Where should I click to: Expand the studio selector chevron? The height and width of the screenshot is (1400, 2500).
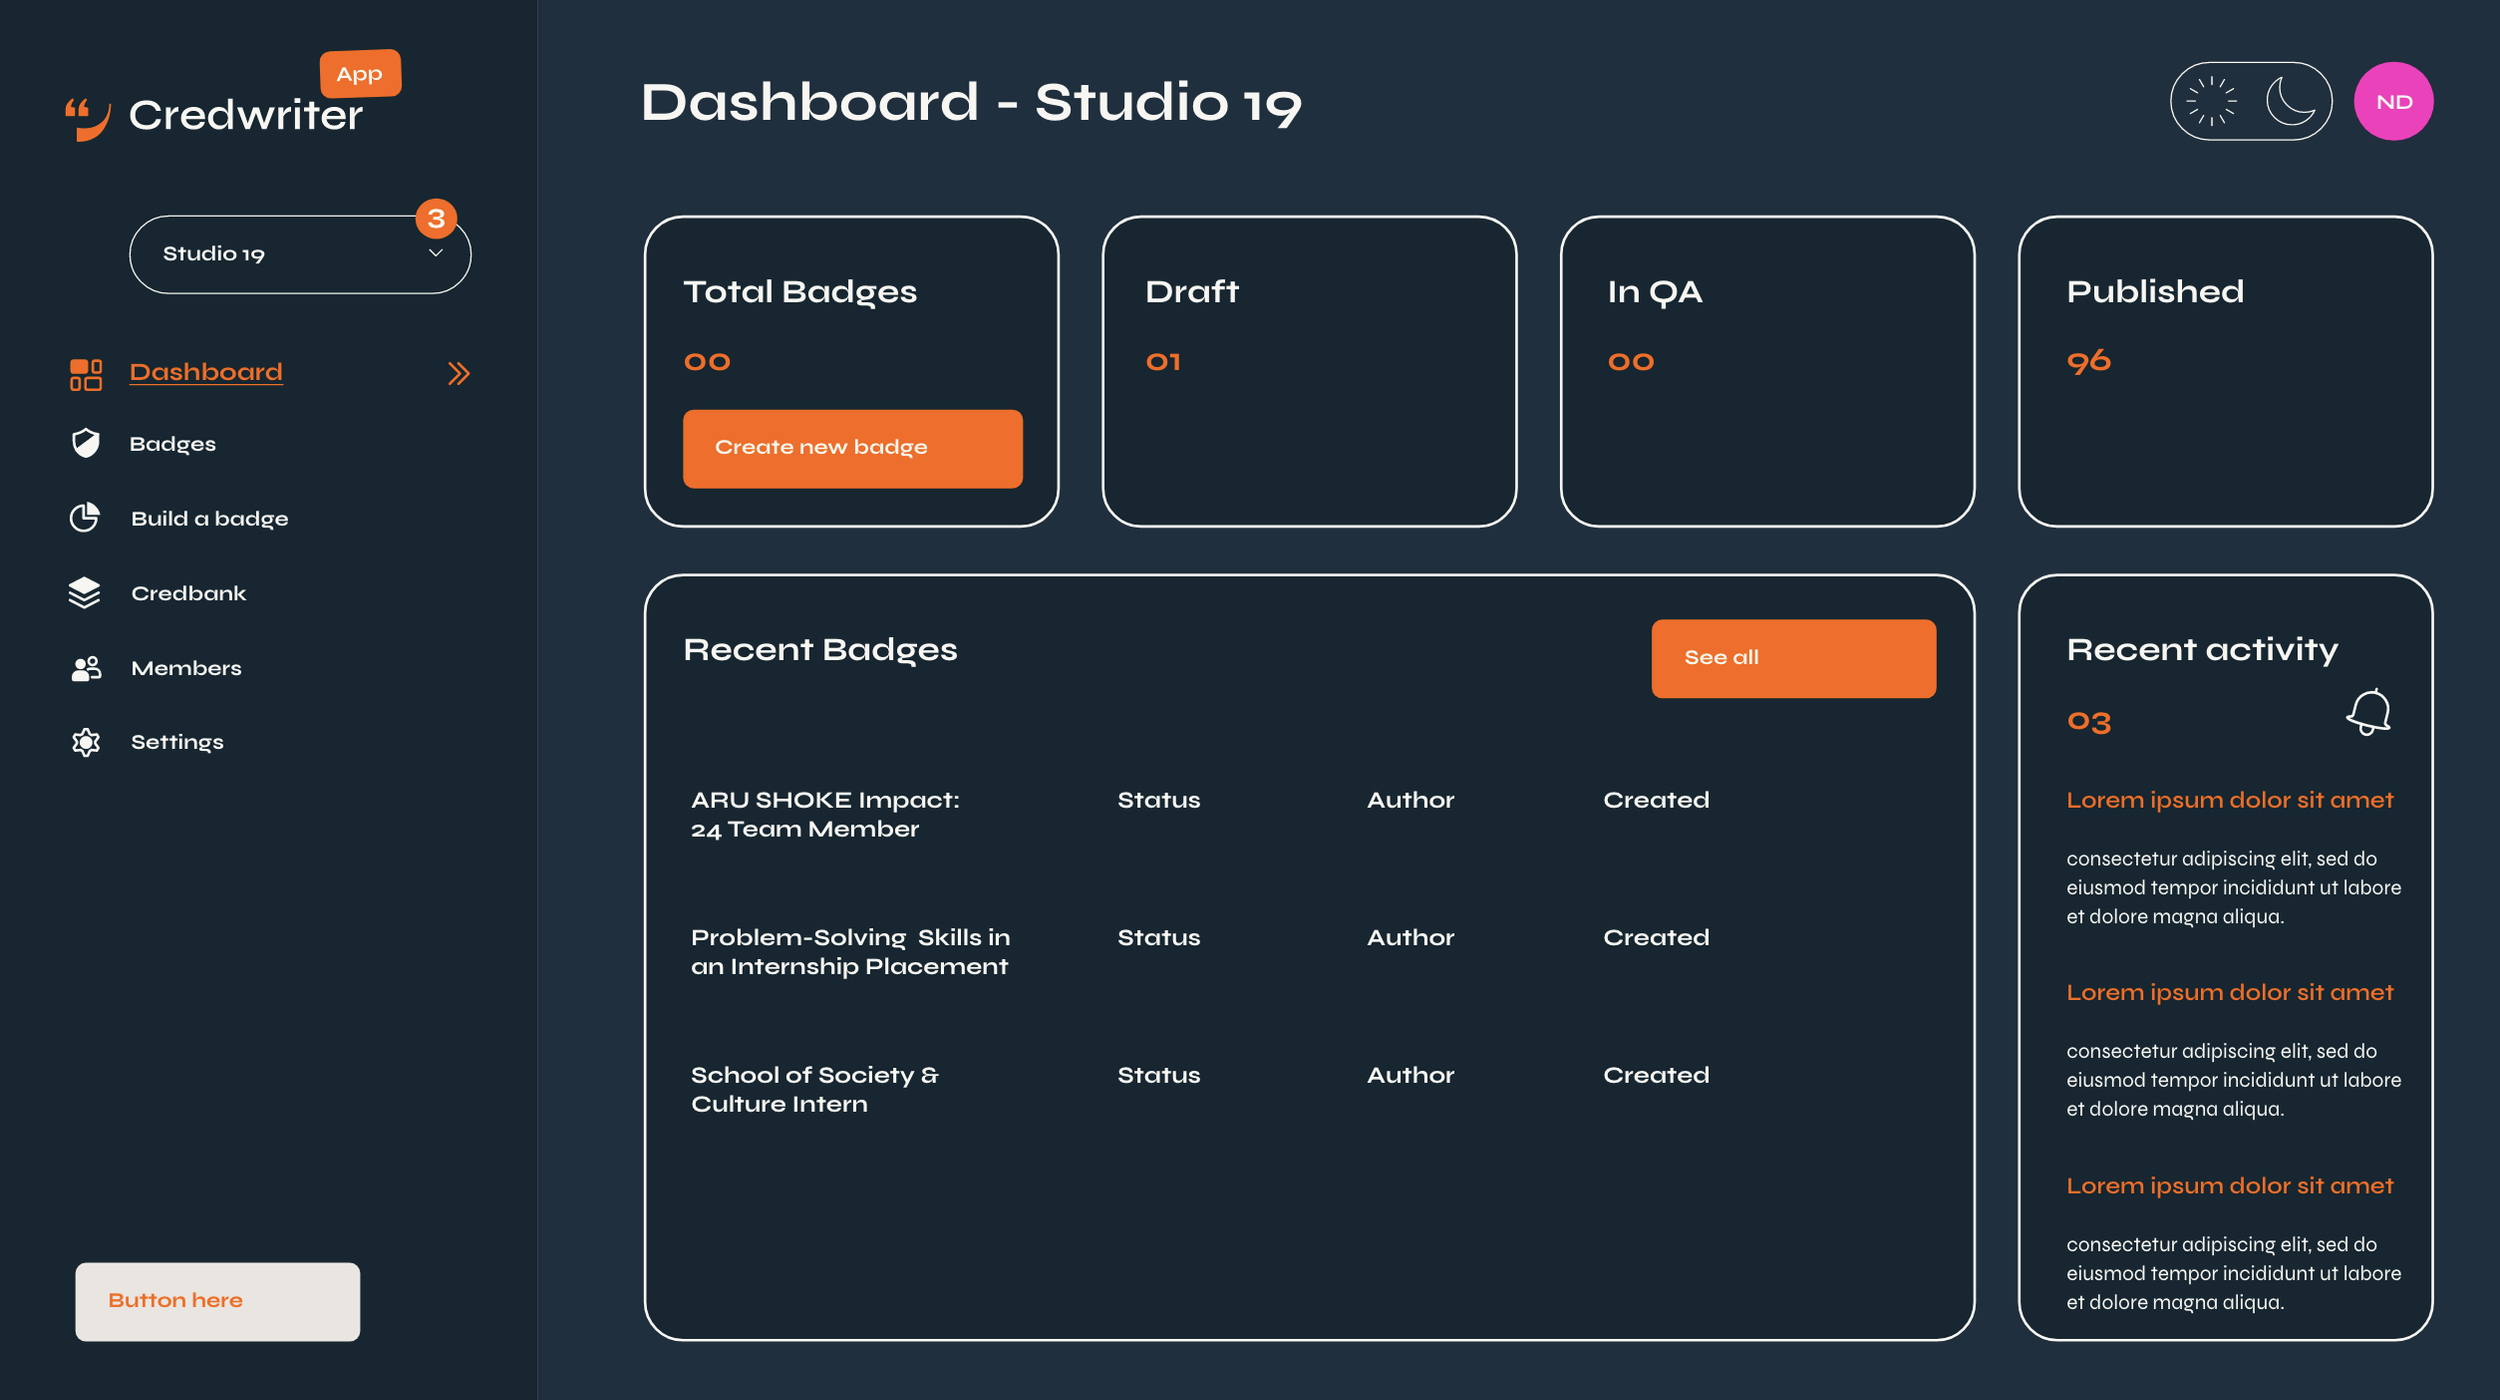click(434, 256)
